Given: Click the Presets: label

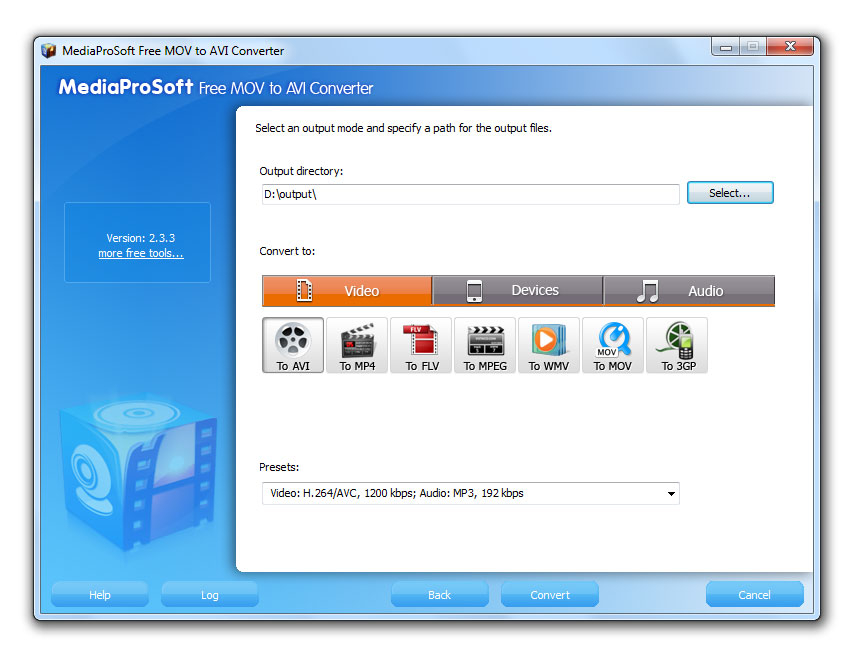Looking at the screenshot, I should point(279,467).
